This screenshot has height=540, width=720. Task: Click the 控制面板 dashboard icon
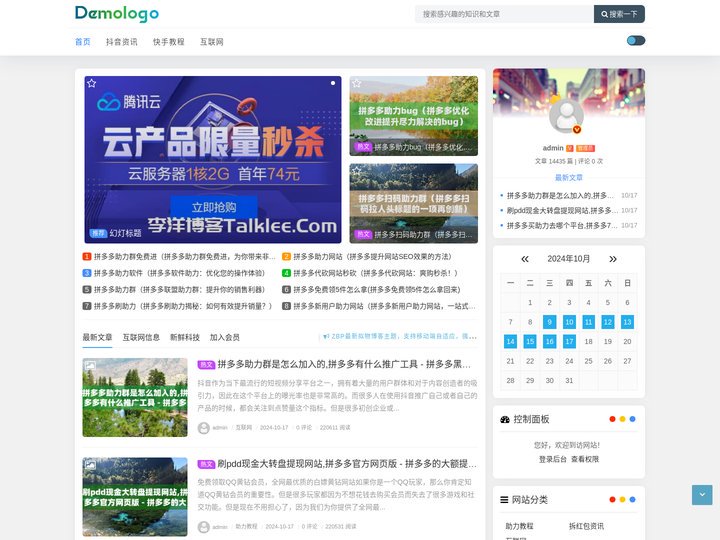click(x=505, y=419)
